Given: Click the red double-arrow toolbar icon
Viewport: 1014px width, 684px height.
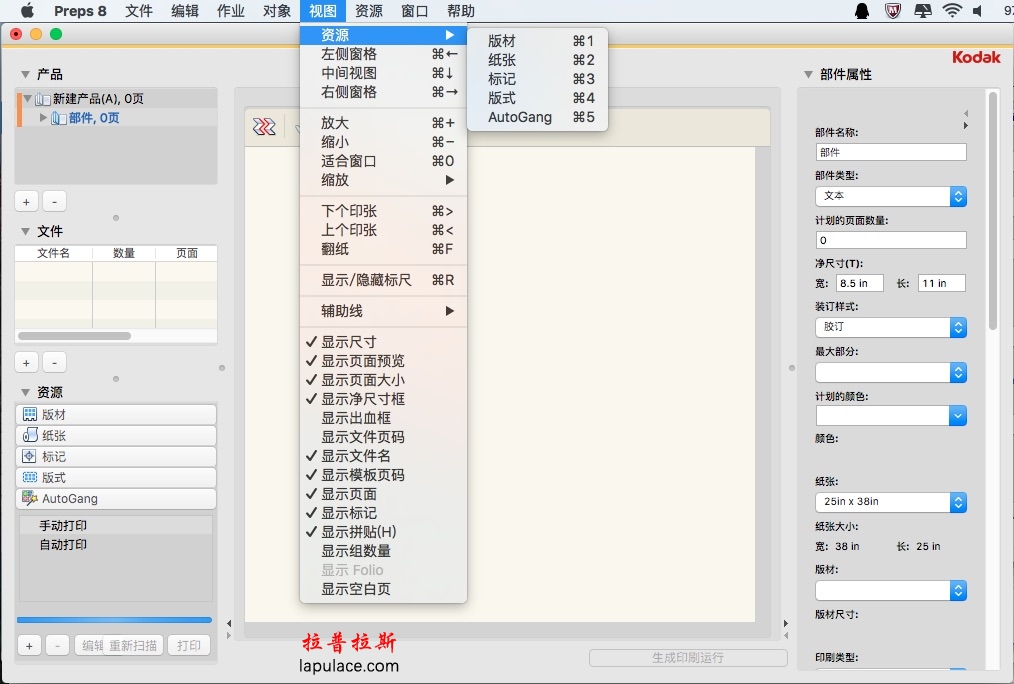Looking at the screenshot, I should [x=264, y=127].
